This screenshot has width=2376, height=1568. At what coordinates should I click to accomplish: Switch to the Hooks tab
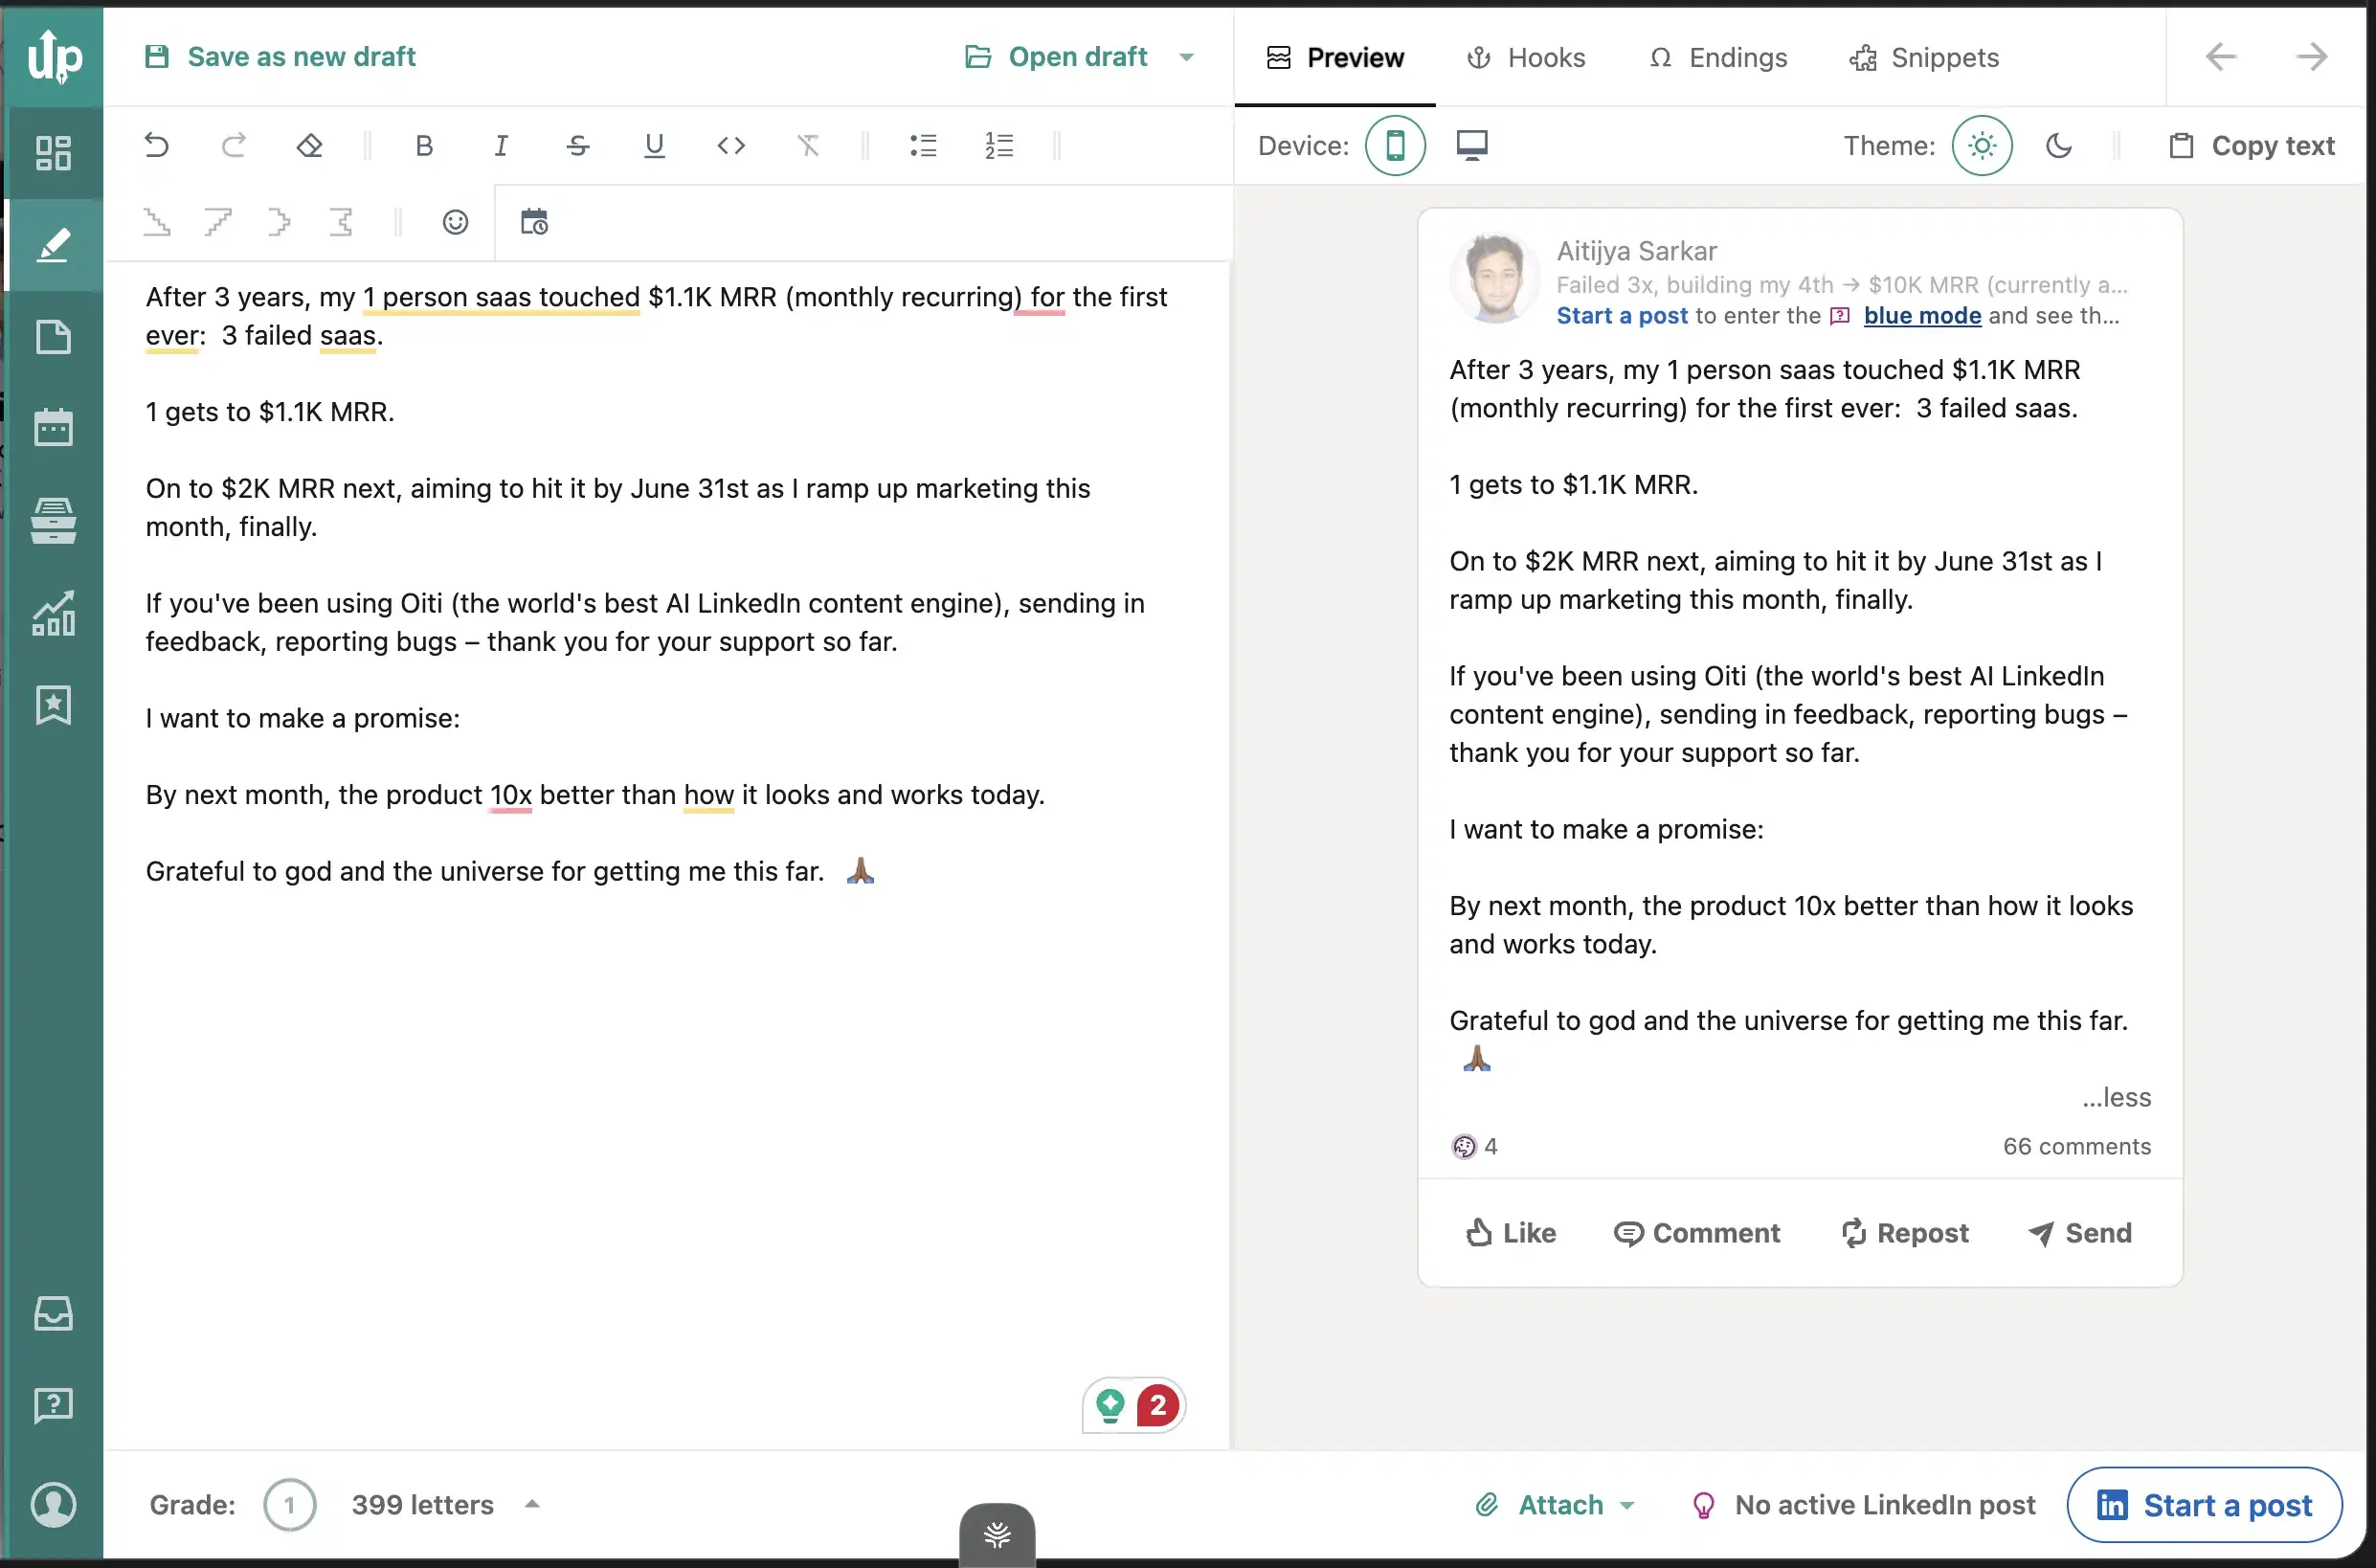pyautogui.click(x=1526, y=58)
